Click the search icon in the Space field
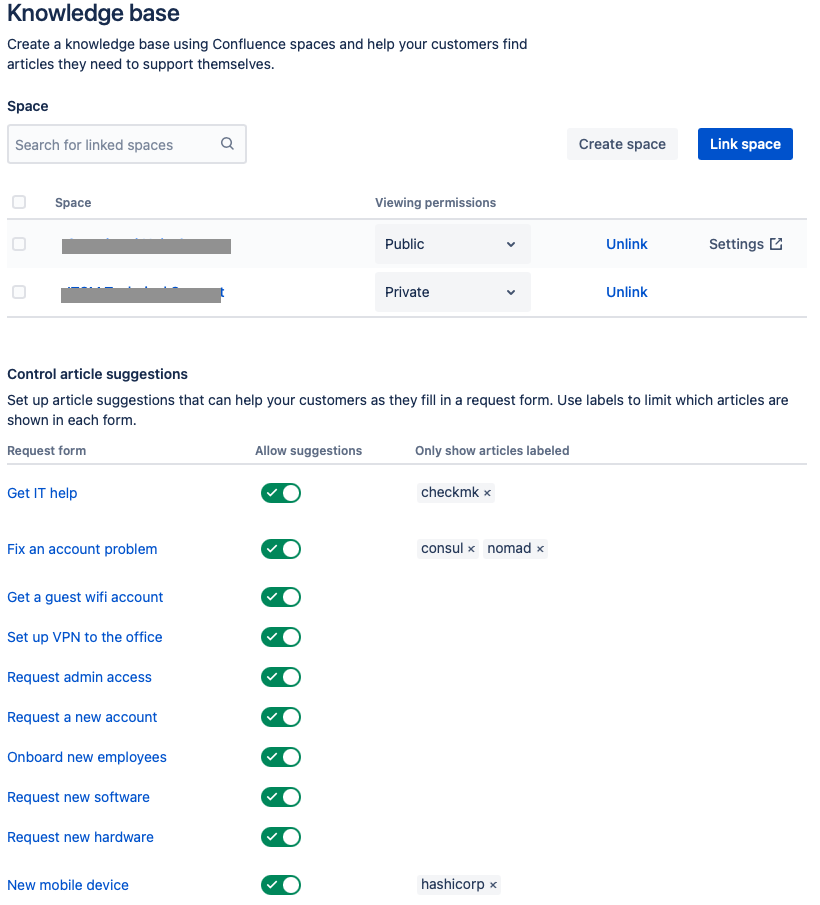820x905 pixels. point(227,143)
